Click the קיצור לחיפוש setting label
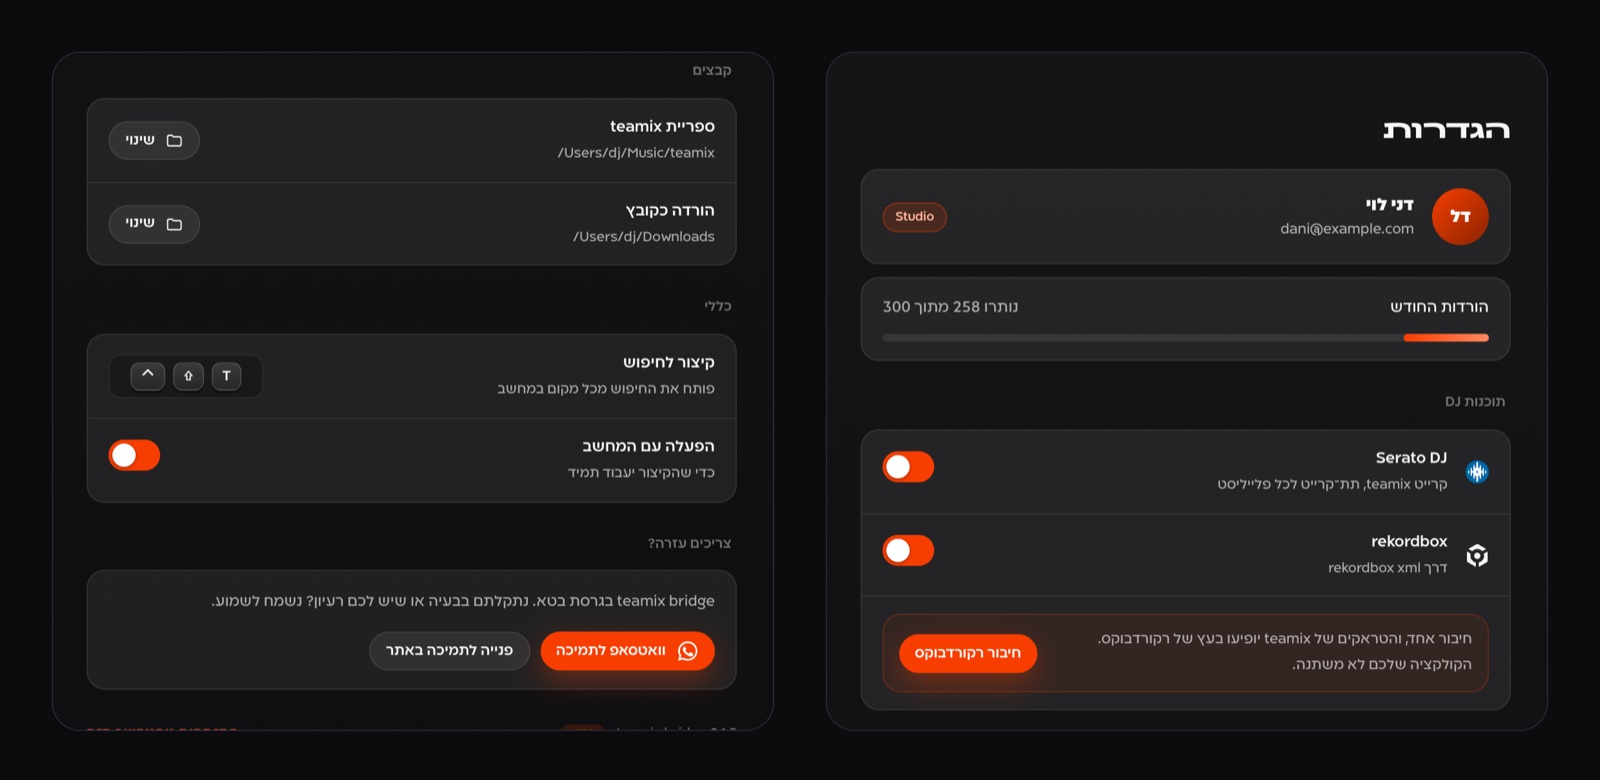The image size is (1600, 780). click(668, 362)
